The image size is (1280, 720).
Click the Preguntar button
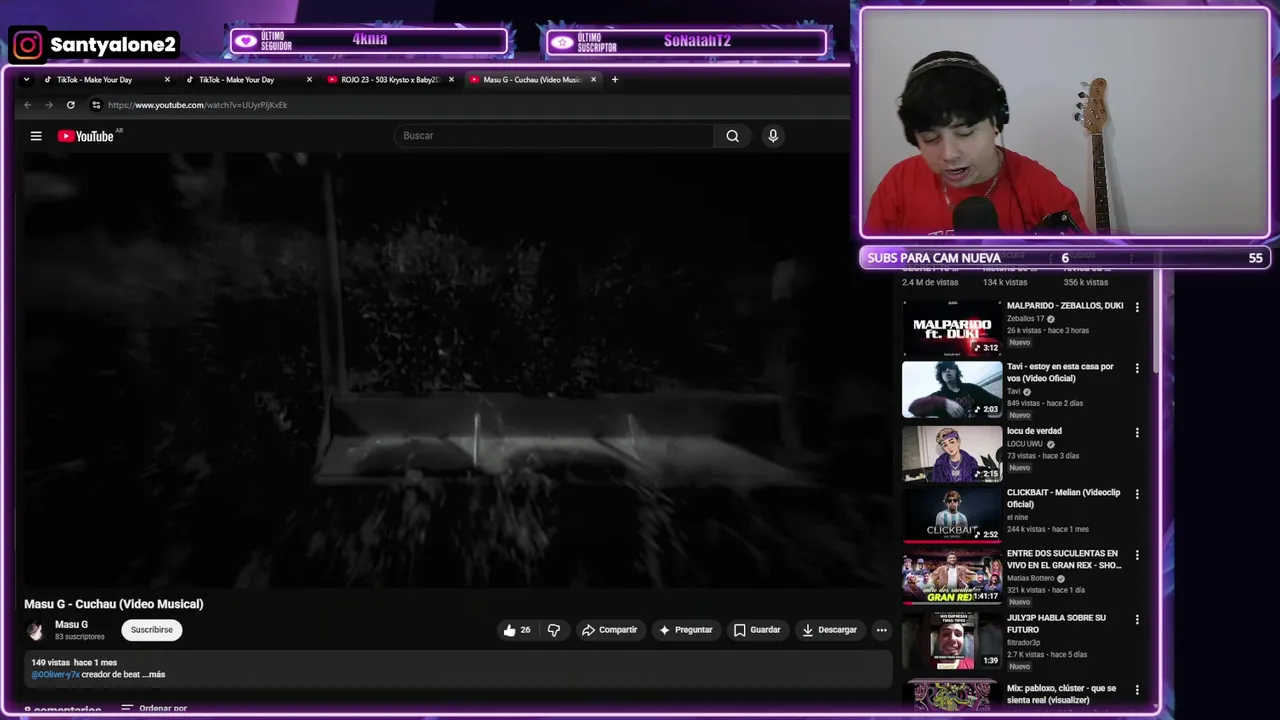tap(686, 630)
